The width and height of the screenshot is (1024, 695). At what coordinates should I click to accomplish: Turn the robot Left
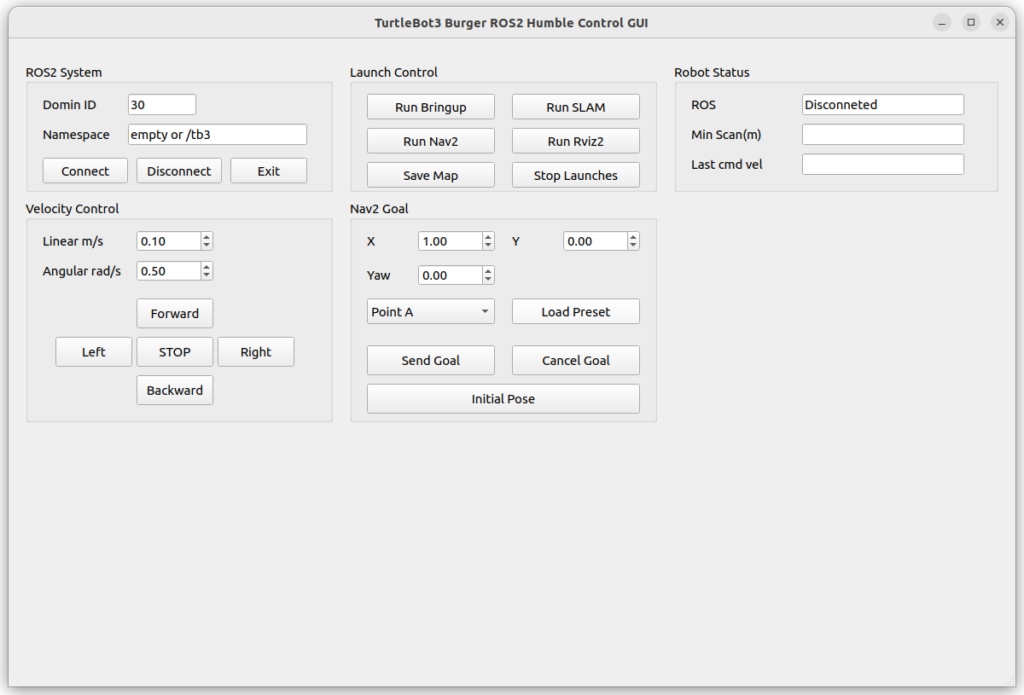[93, 352]
